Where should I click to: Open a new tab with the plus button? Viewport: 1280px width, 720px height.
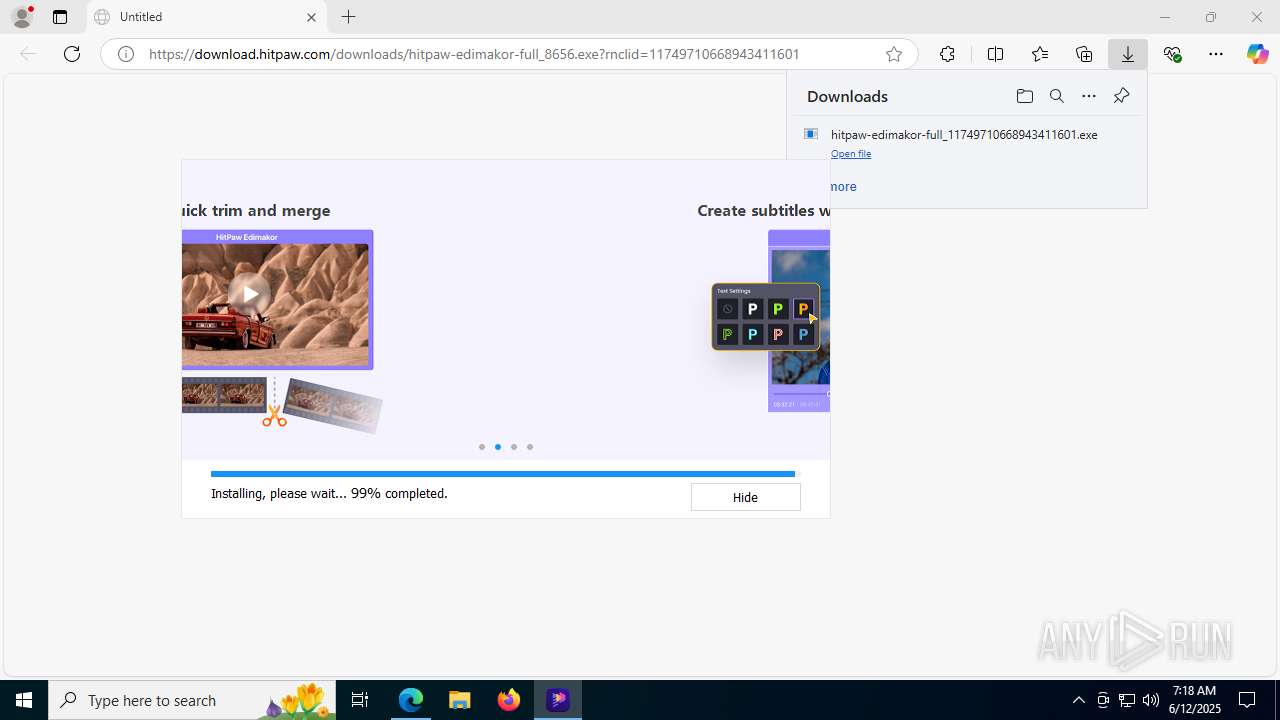pyautogui.click(x=348, y=17)
